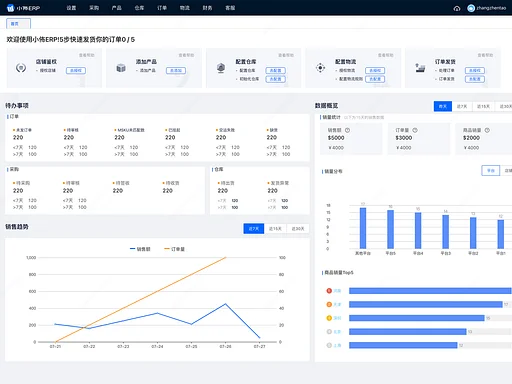Click the rank 4 grey badge in Top5
512x384 pixels.
329,332
